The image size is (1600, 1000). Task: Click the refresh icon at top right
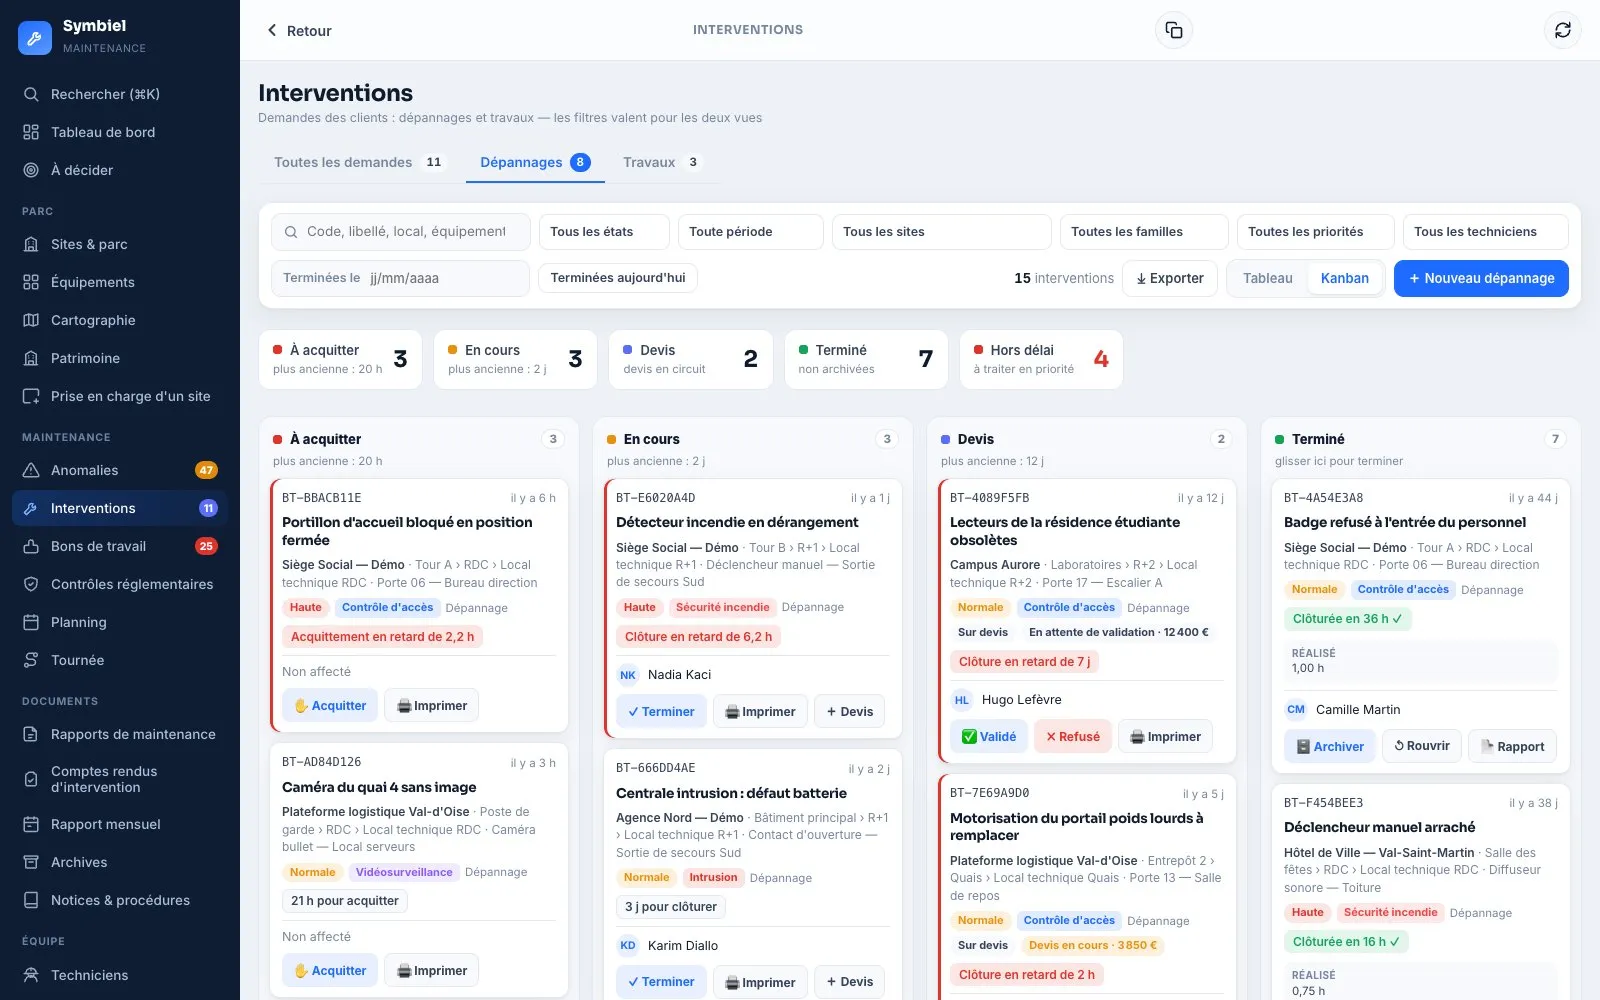coord(1562,30)
